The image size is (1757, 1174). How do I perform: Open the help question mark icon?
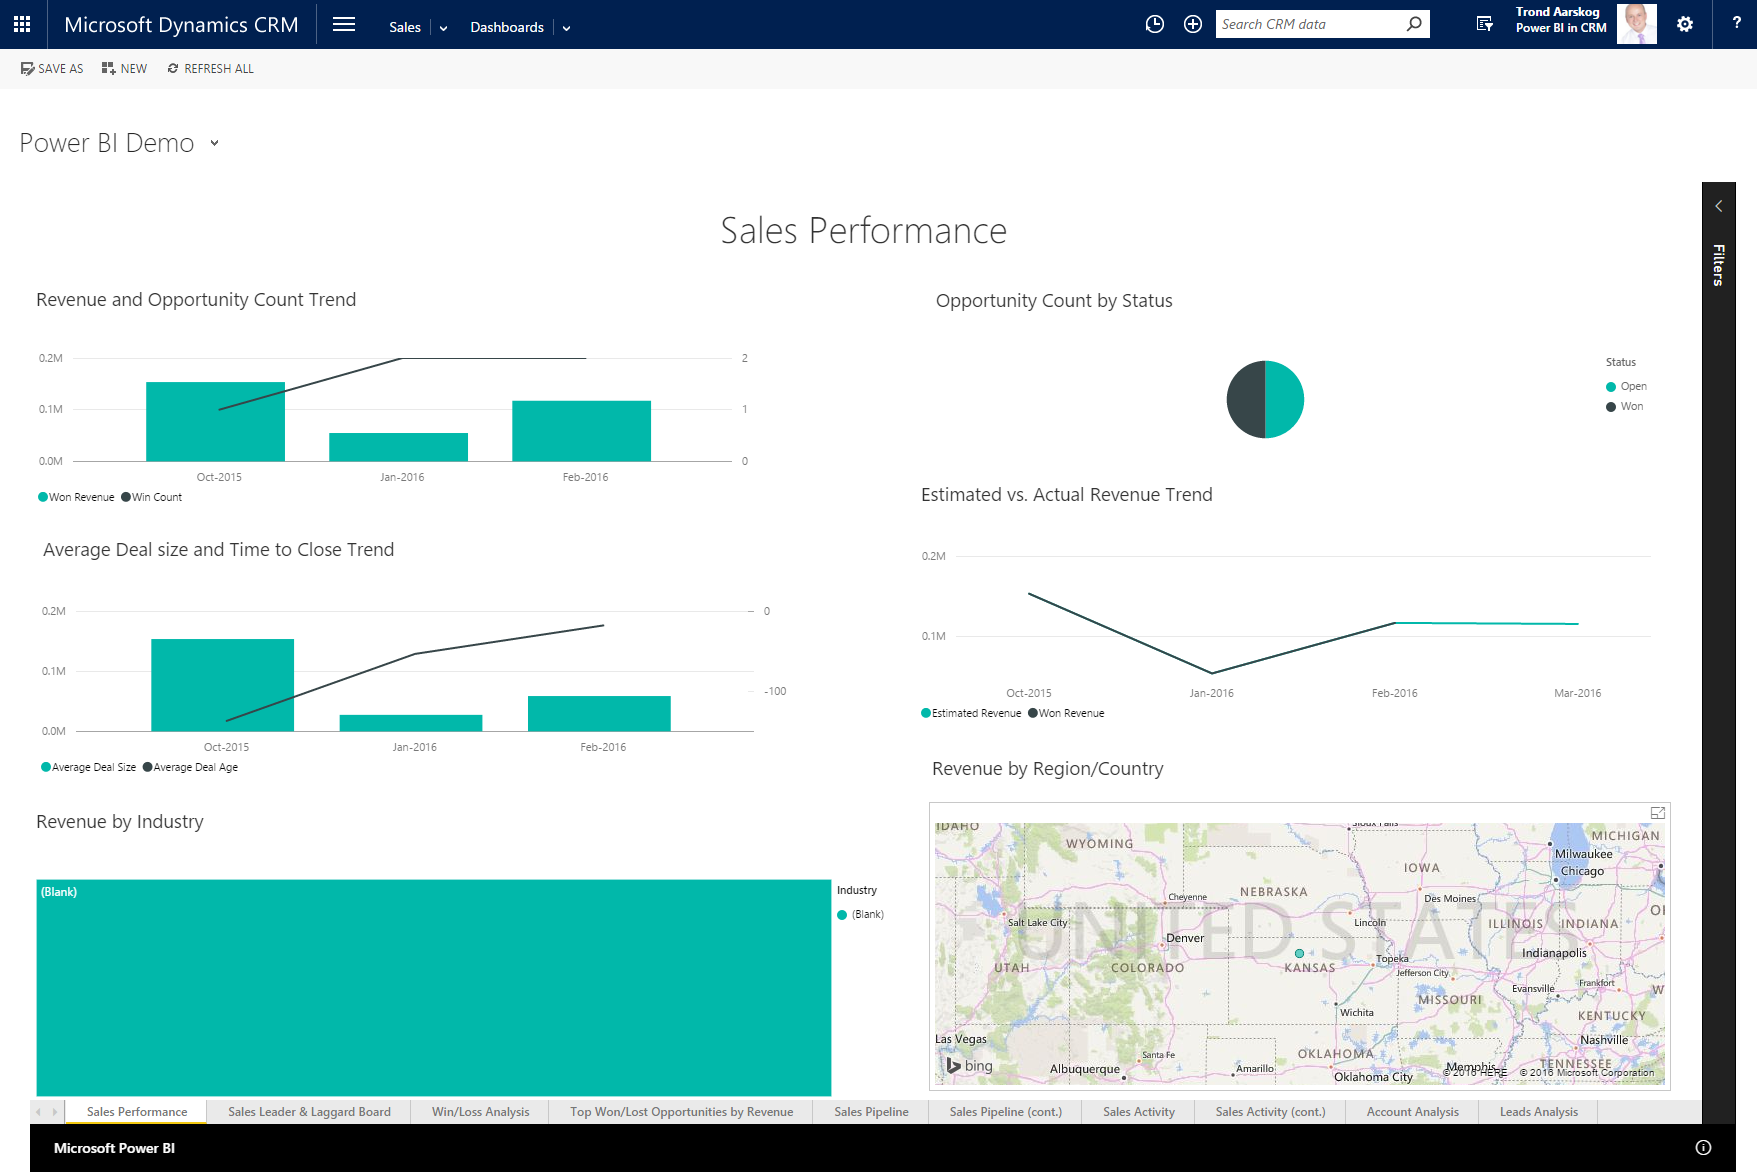click(1736, 23)
